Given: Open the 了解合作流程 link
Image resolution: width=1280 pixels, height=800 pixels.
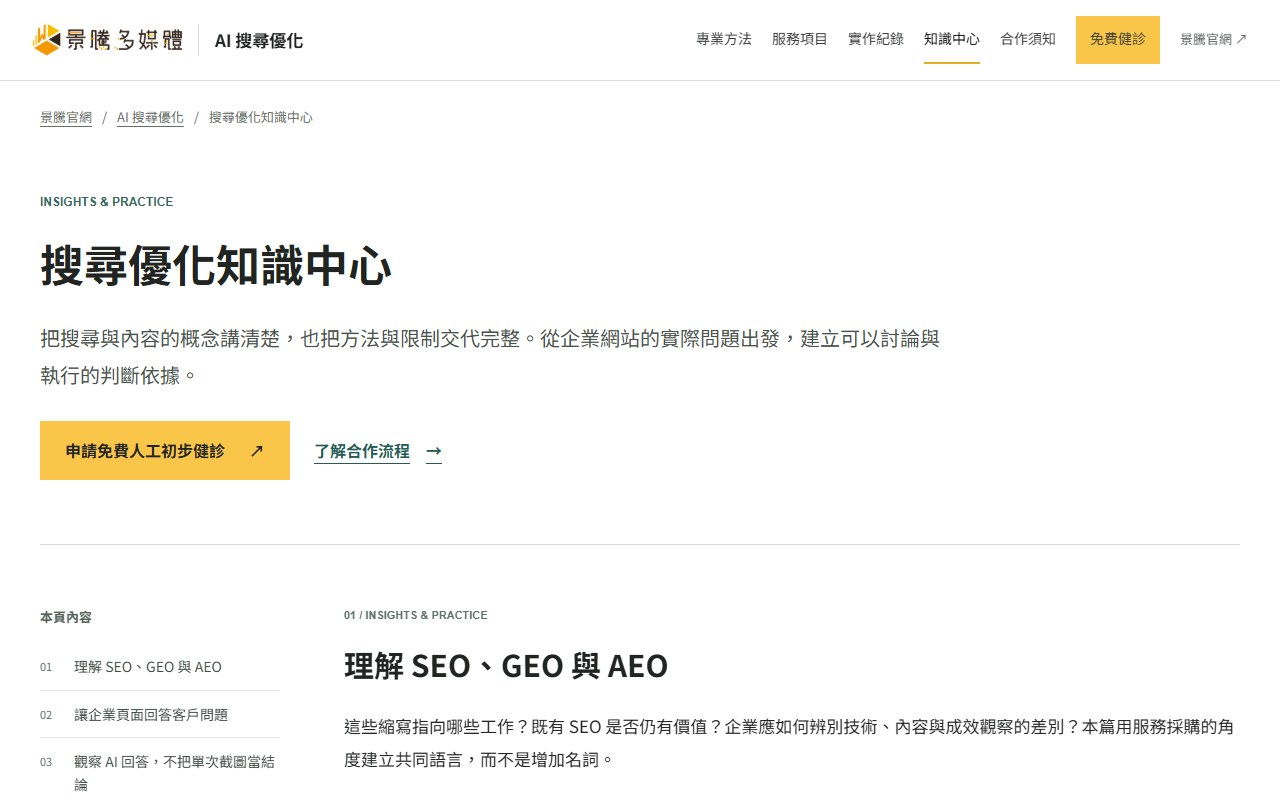Looking at the screenshot, I should [362, 451].
